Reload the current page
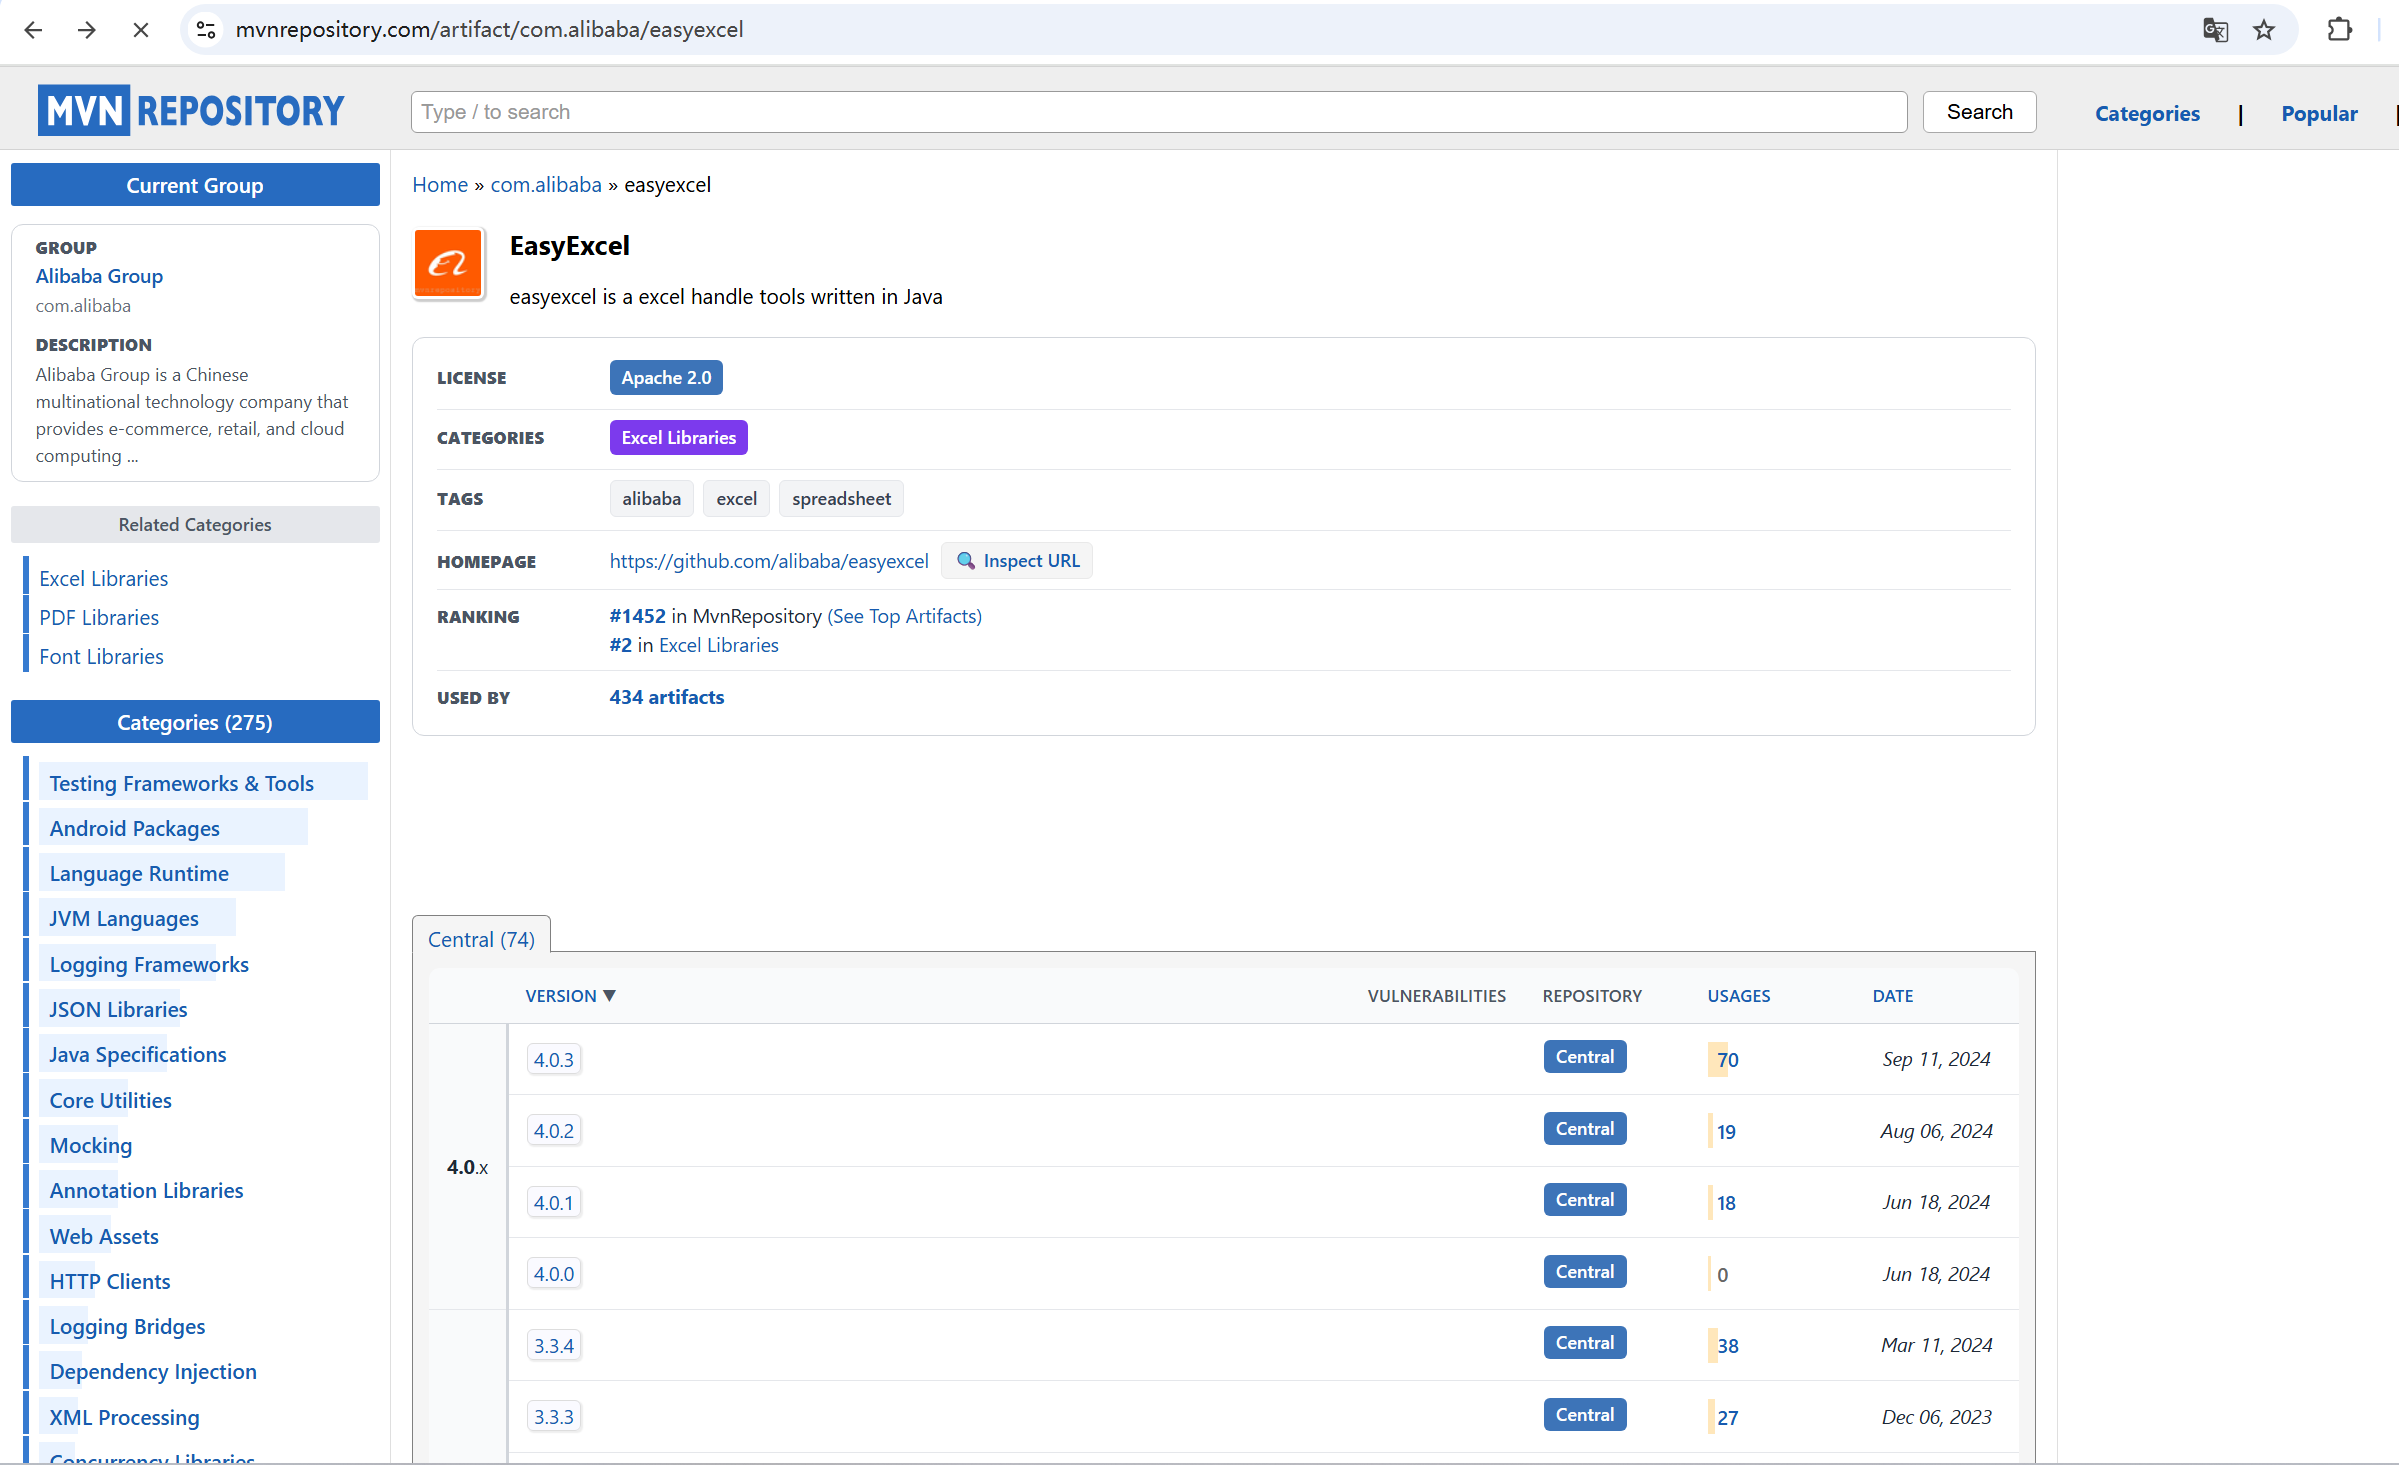 (140, 30)
